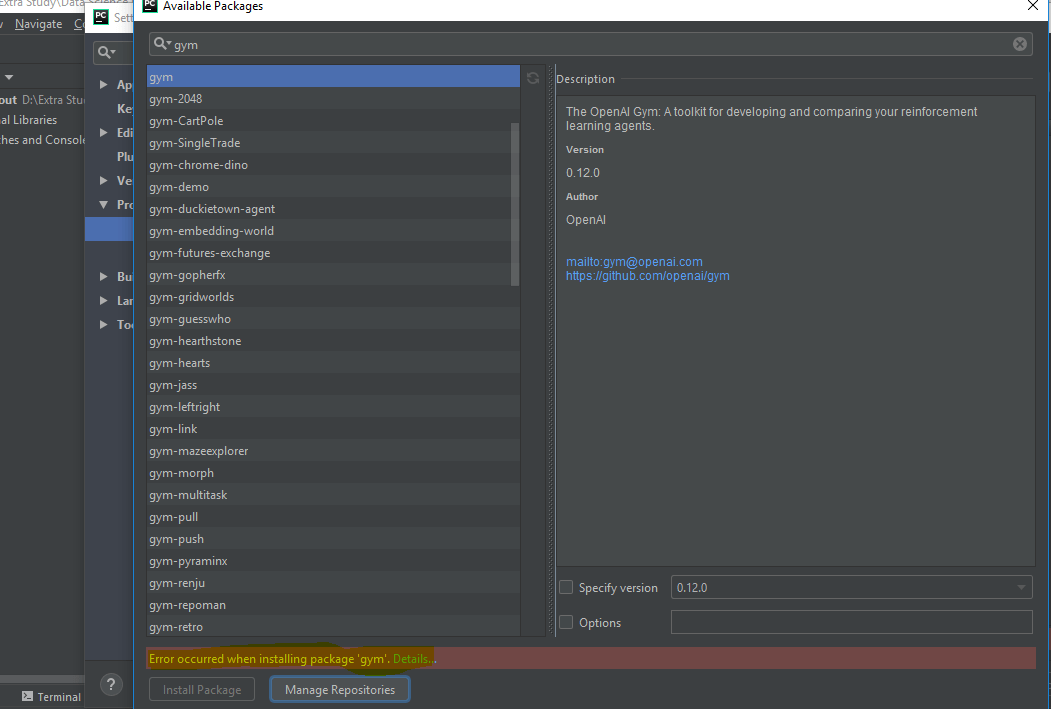
Task: Expand the Build section in Settings sidebar
Action: (x=104, y=276)
